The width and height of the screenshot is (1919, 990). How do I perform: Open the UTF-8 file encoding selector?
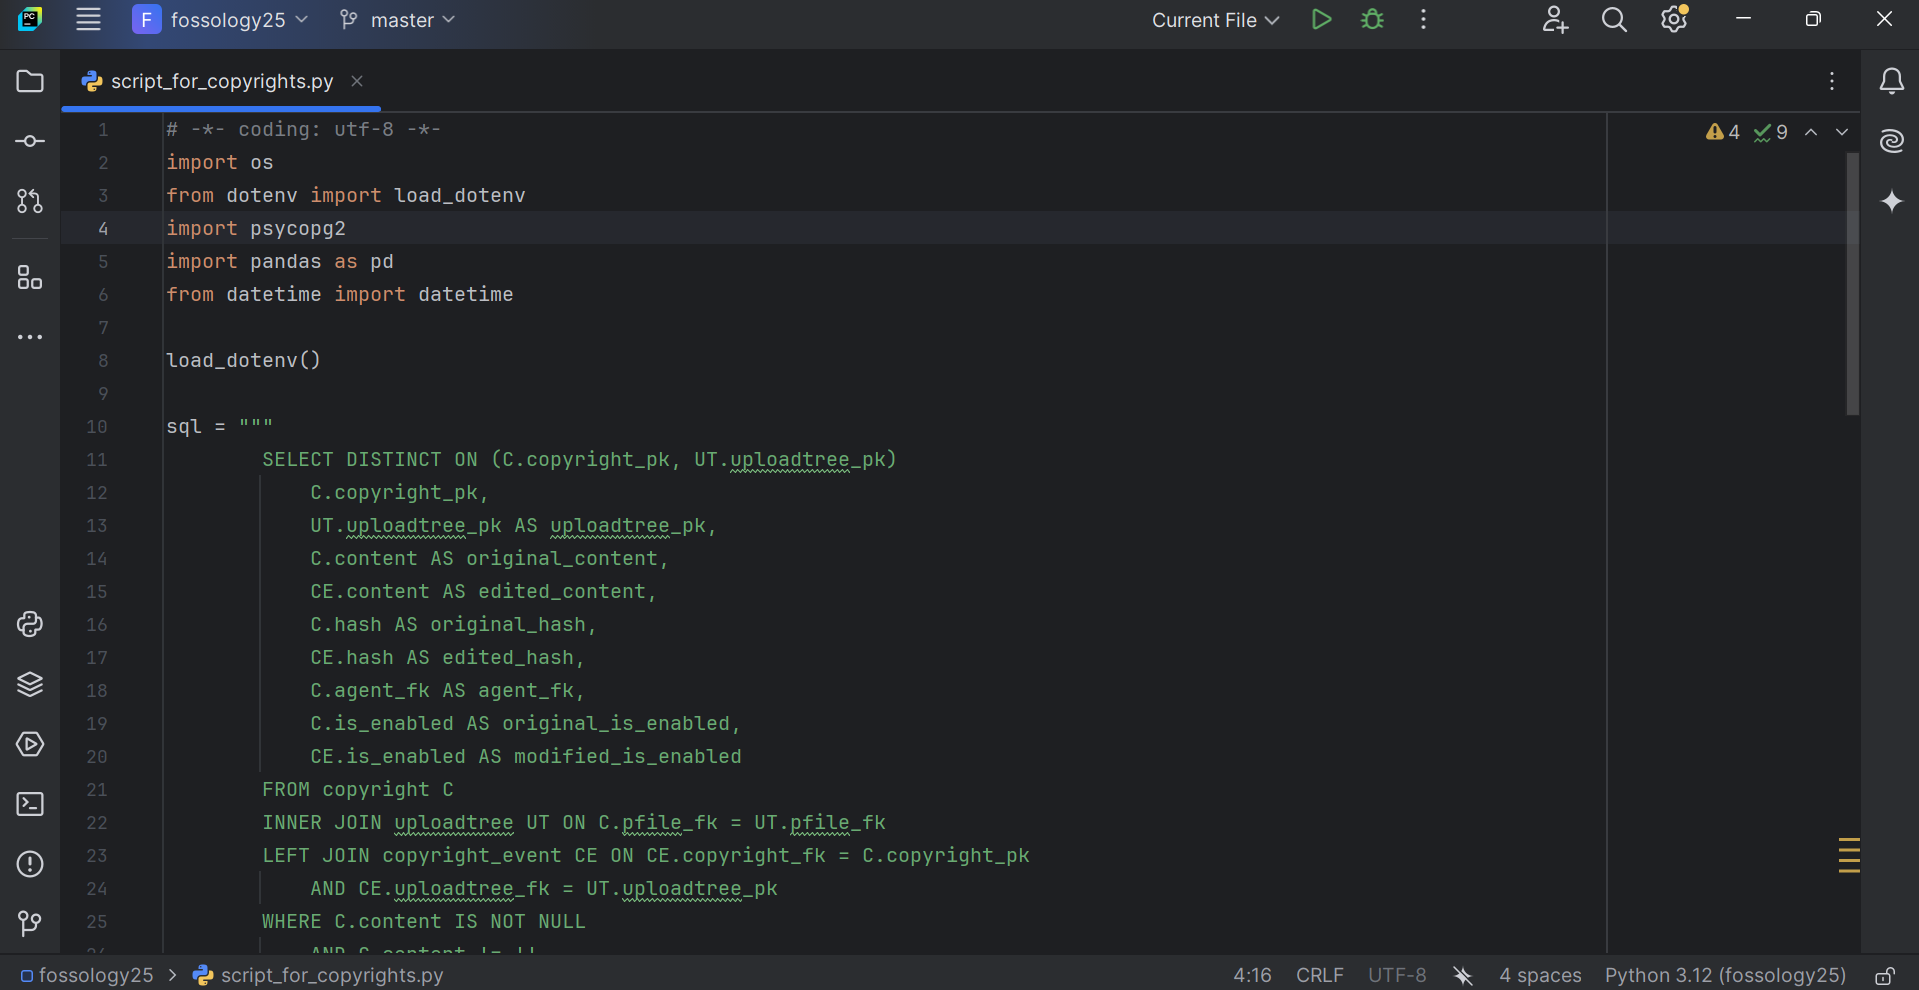(x=1397, y=975)
